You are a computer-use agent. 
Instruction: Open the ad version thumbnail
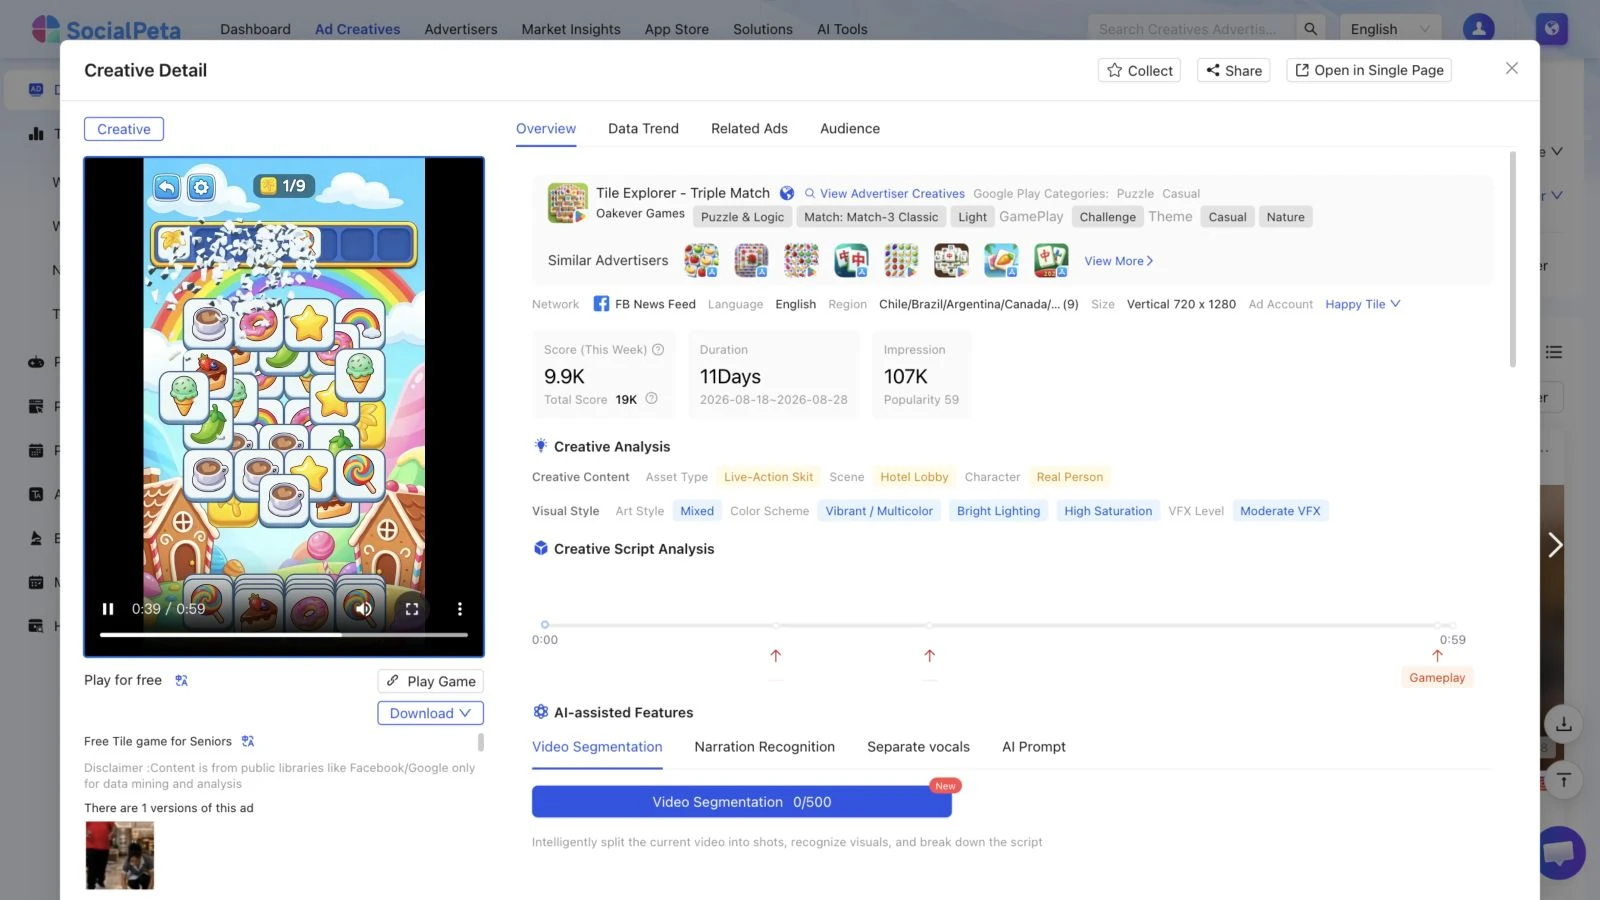(120, 855)
